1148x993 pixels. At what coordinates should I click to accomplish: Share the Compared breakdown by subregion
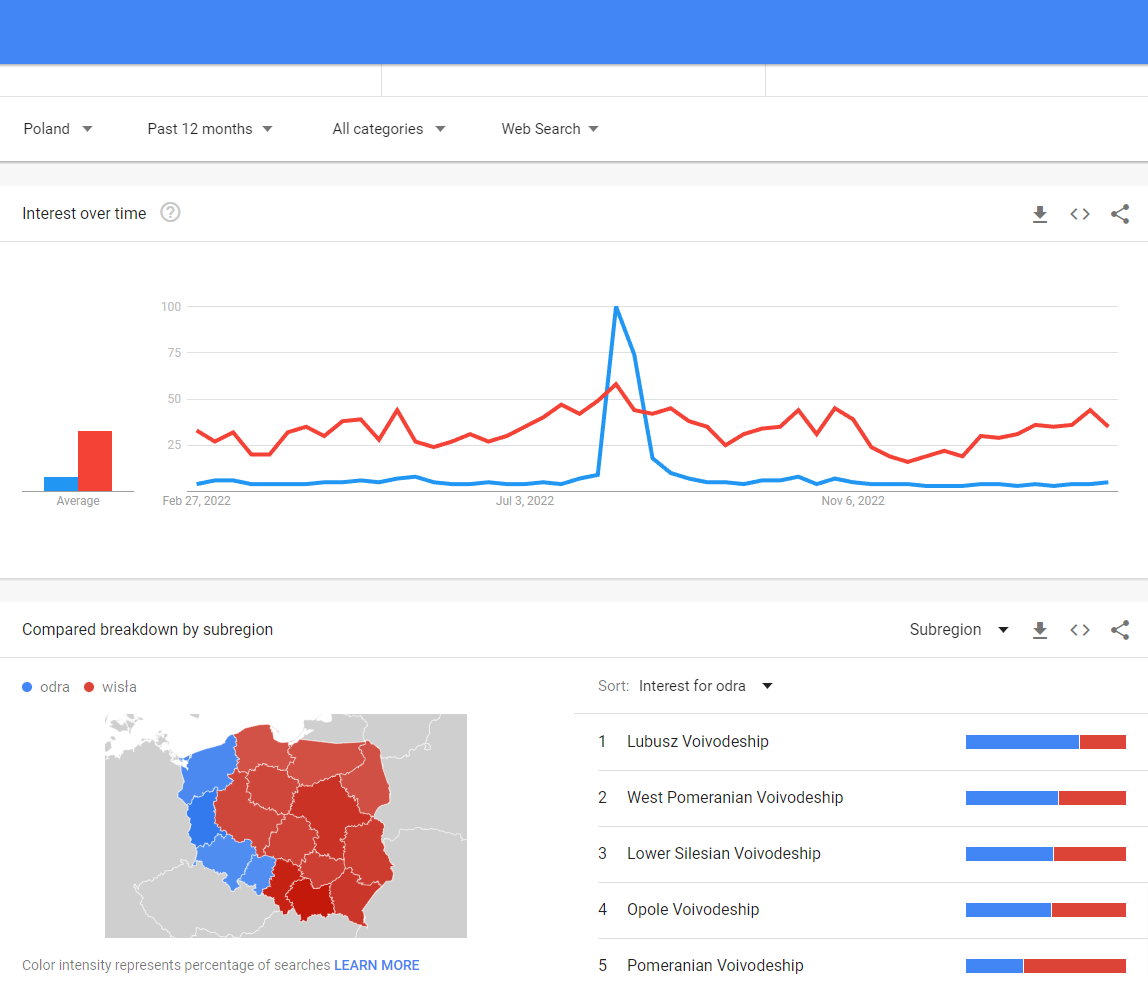coord(1120,630)
